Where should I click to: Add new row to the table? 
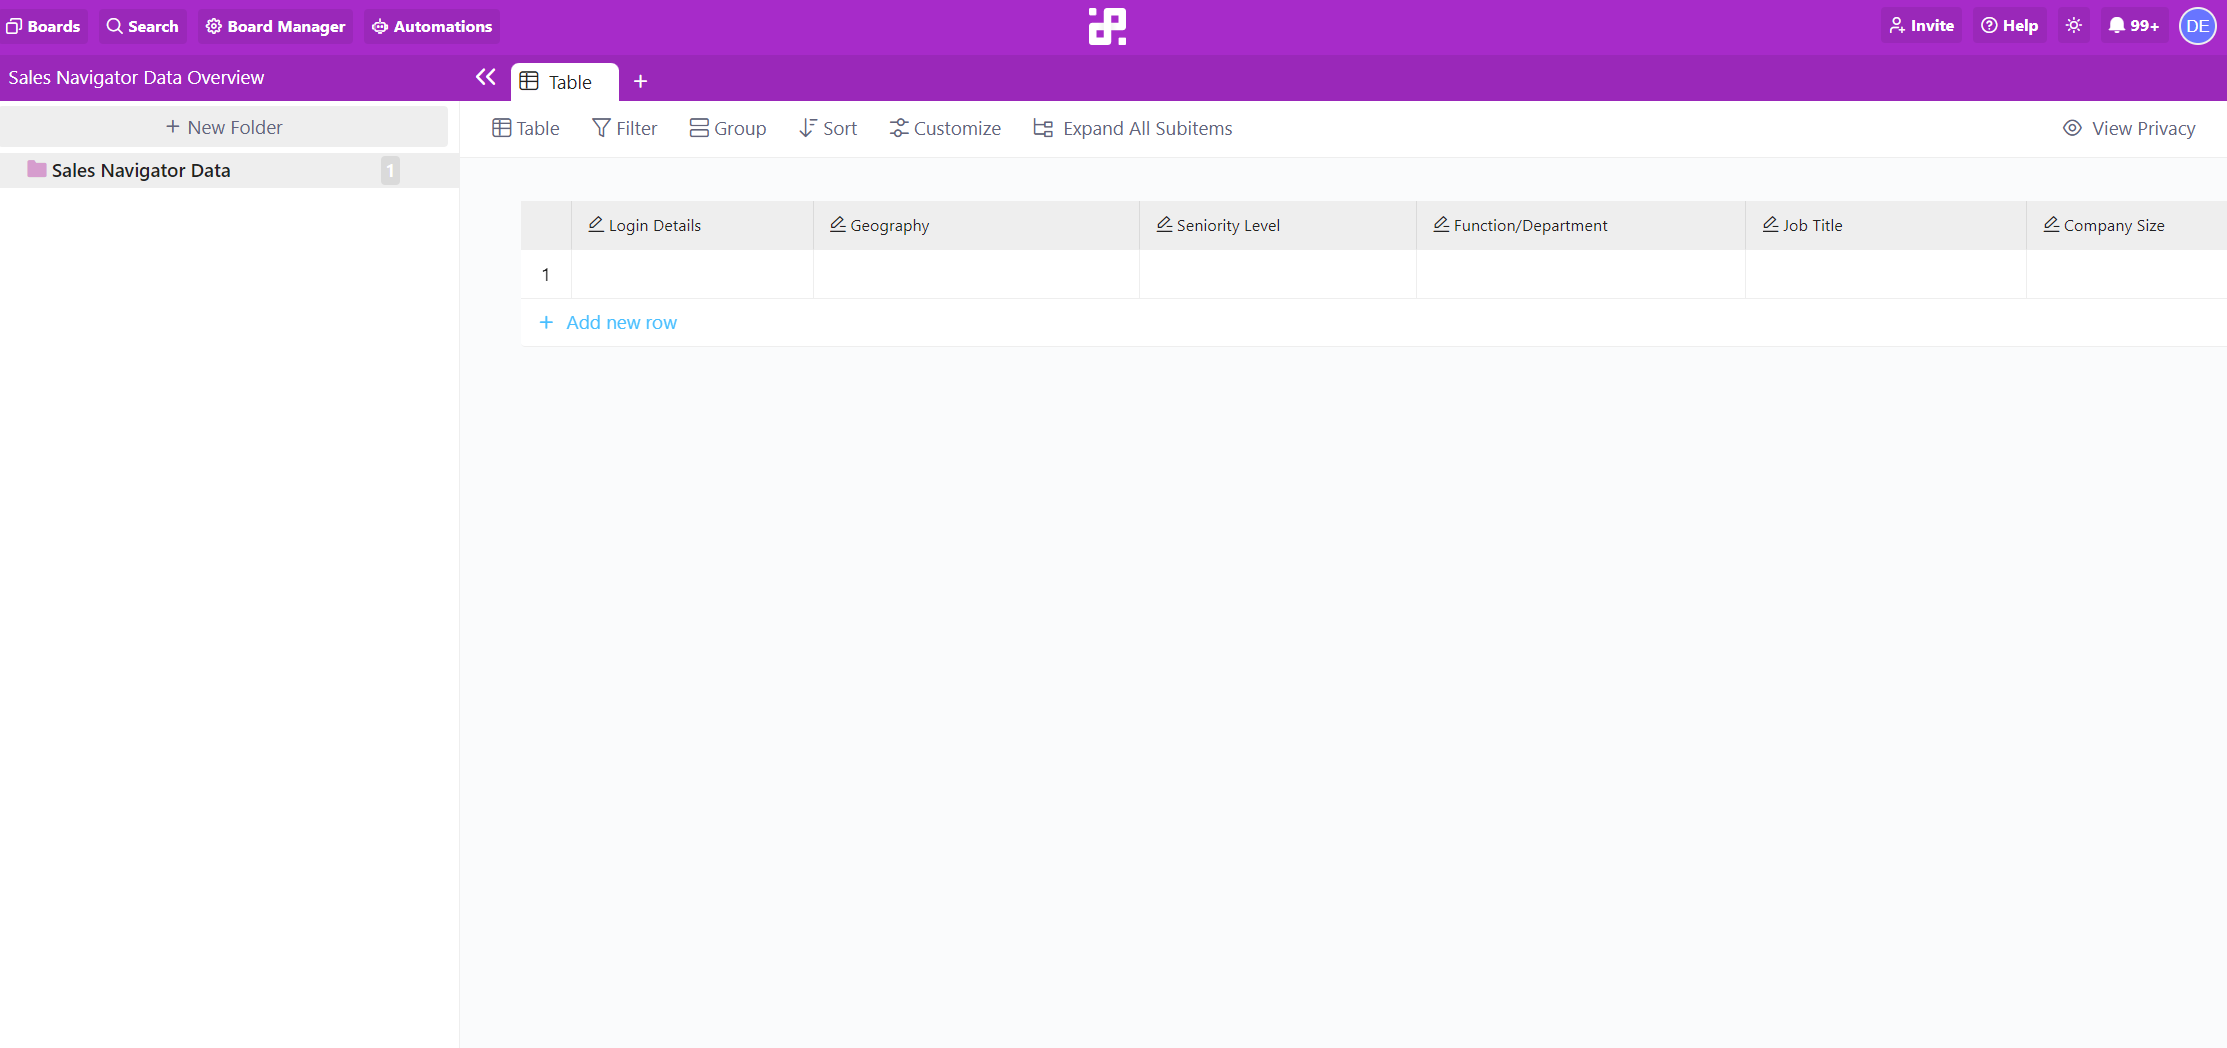608,322
